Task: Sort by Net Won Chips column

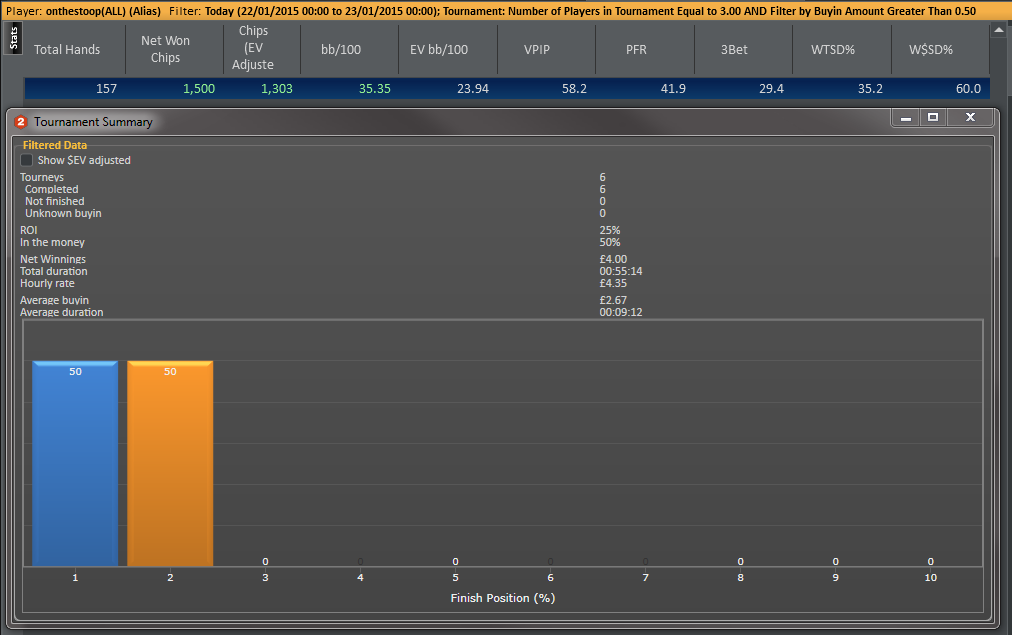Action: [x=165, y=49]
